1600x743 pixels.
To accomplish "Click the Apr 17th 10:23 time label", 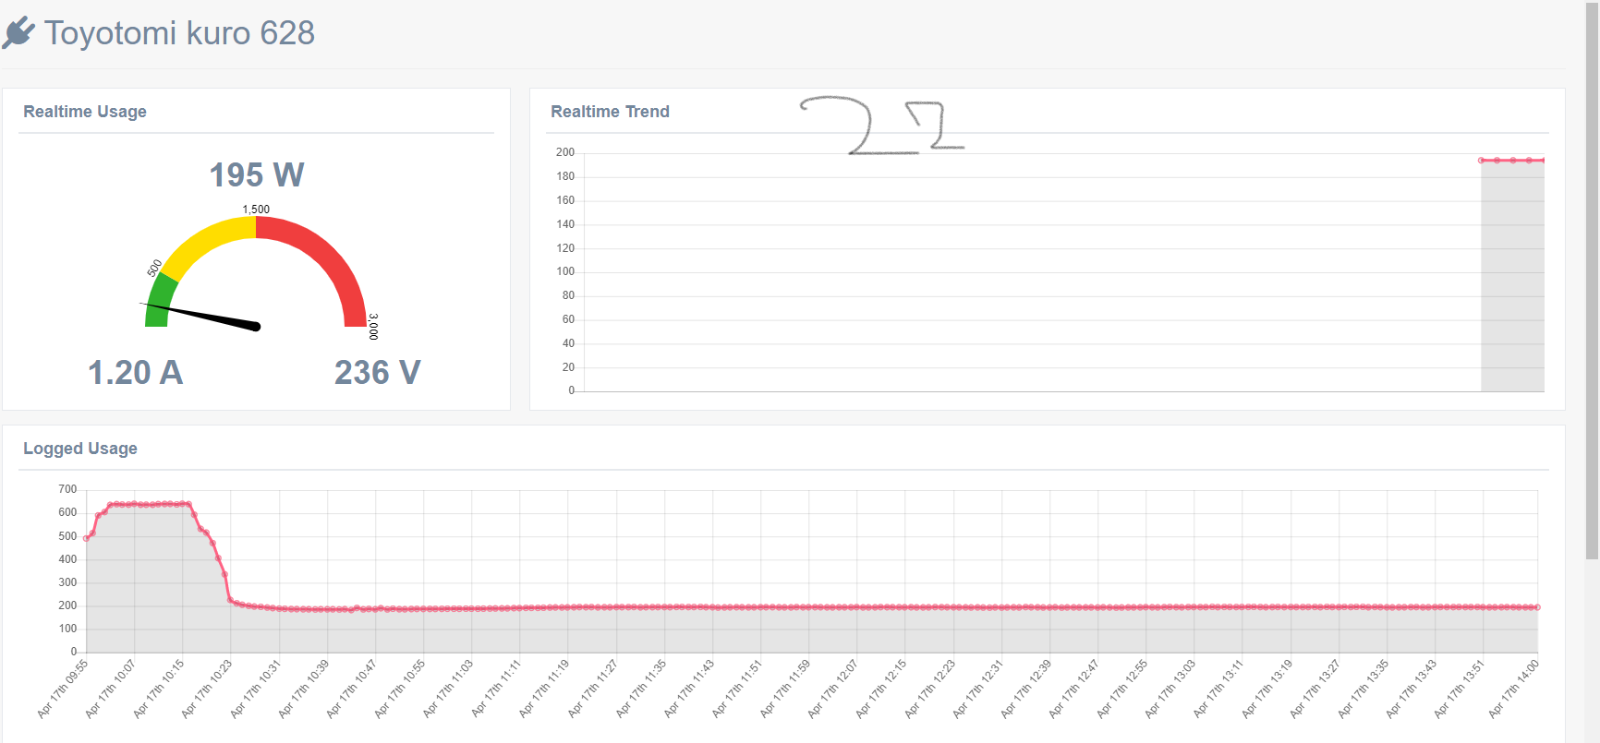I will pos(207,688).
